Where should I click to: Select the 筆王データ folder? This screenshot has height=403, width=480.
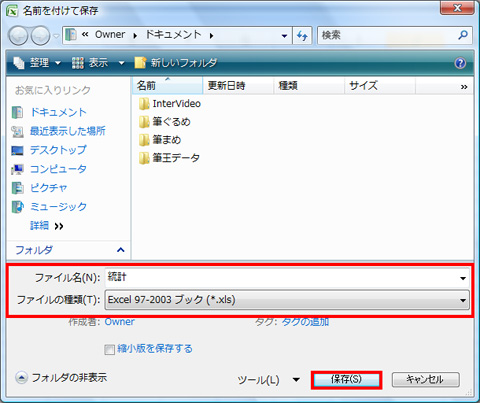coord(170,158)
